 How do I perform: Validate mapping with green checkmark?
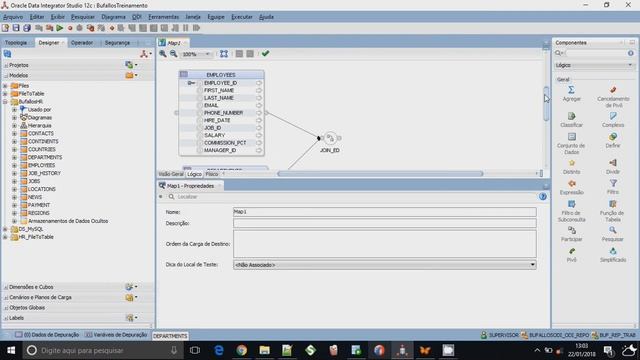click(x=265, y=53)
